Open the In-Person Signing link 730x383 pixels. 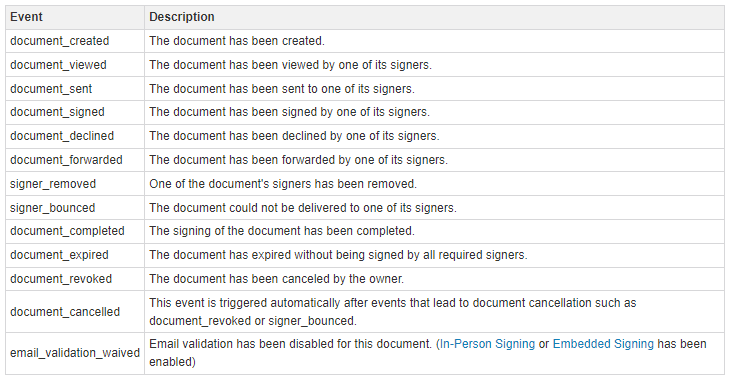pos(487,344)
